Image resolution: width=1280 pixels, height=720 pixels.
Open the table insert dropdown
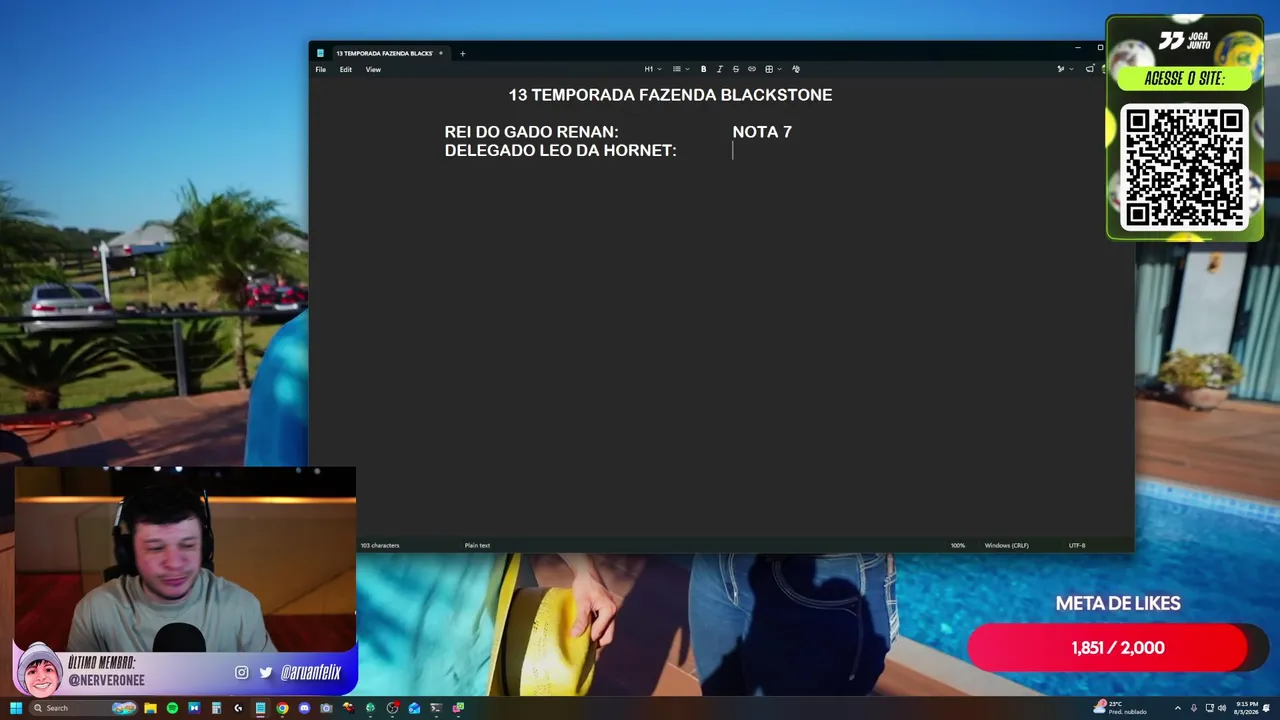click(772, 69)
